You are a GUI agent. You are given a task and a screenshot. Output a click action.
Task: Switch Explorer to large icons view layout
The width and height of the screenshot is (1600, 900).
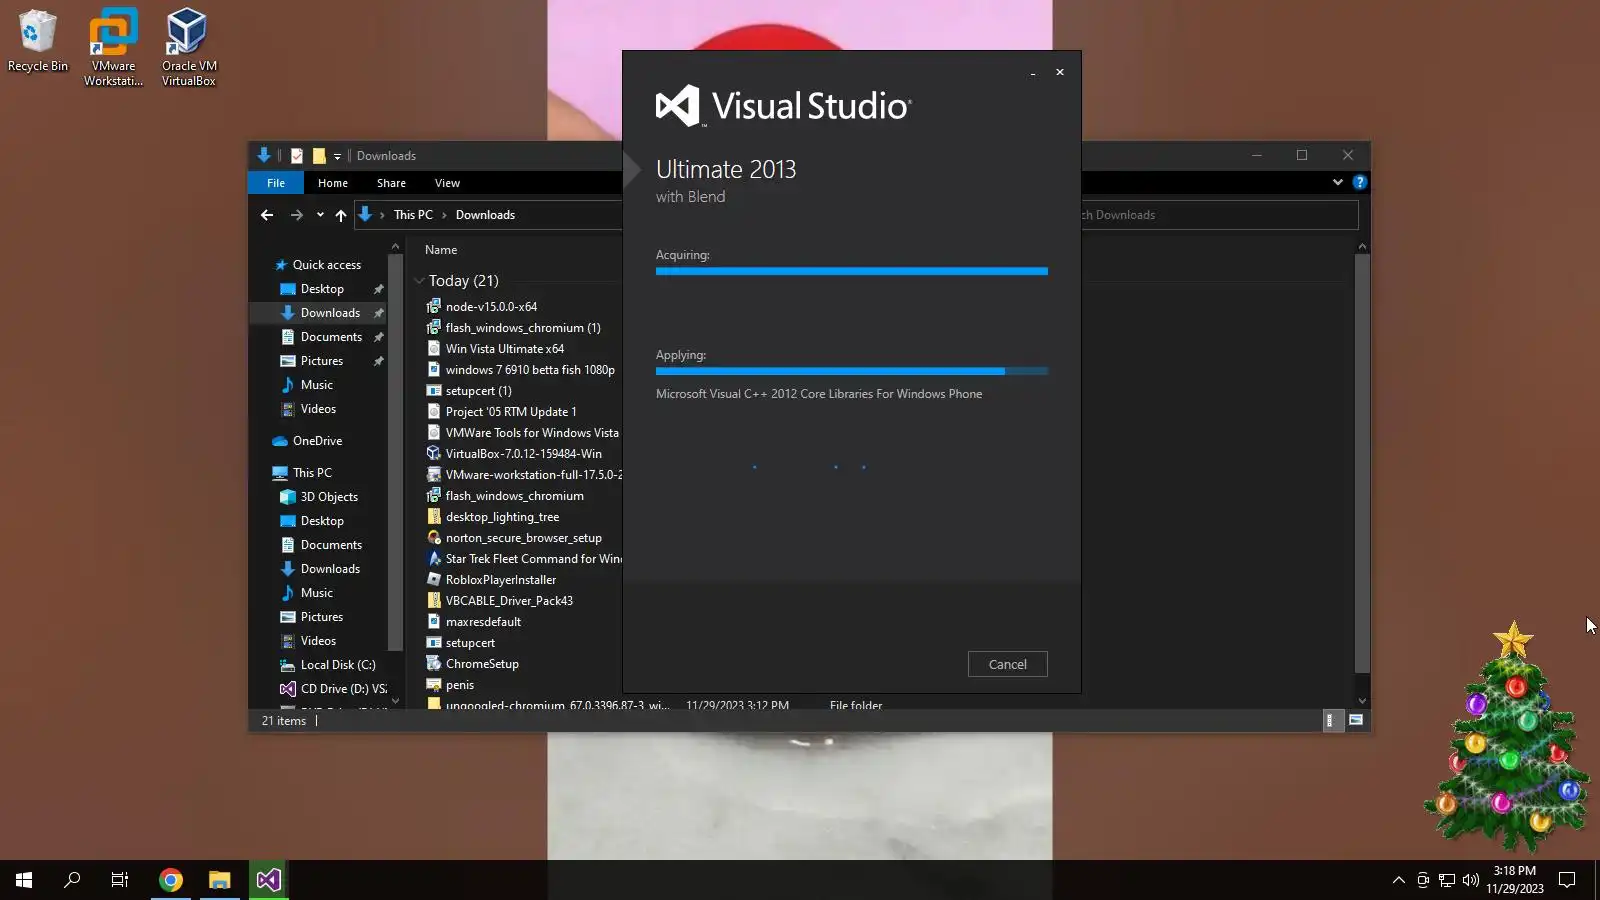[1356, 720]
